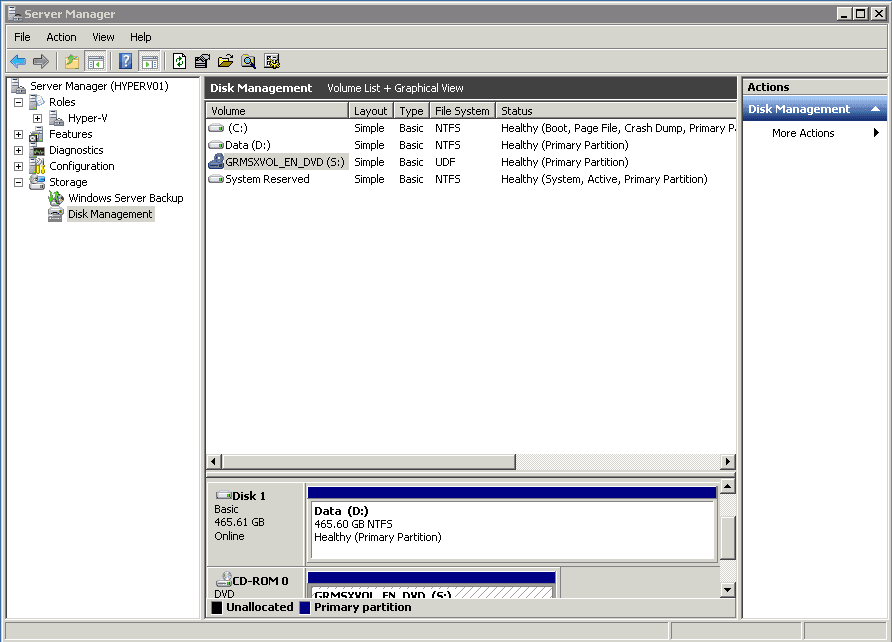The image size is (892, 642).
Task: Sort by File System column header
Action: (x=462, y=111)
